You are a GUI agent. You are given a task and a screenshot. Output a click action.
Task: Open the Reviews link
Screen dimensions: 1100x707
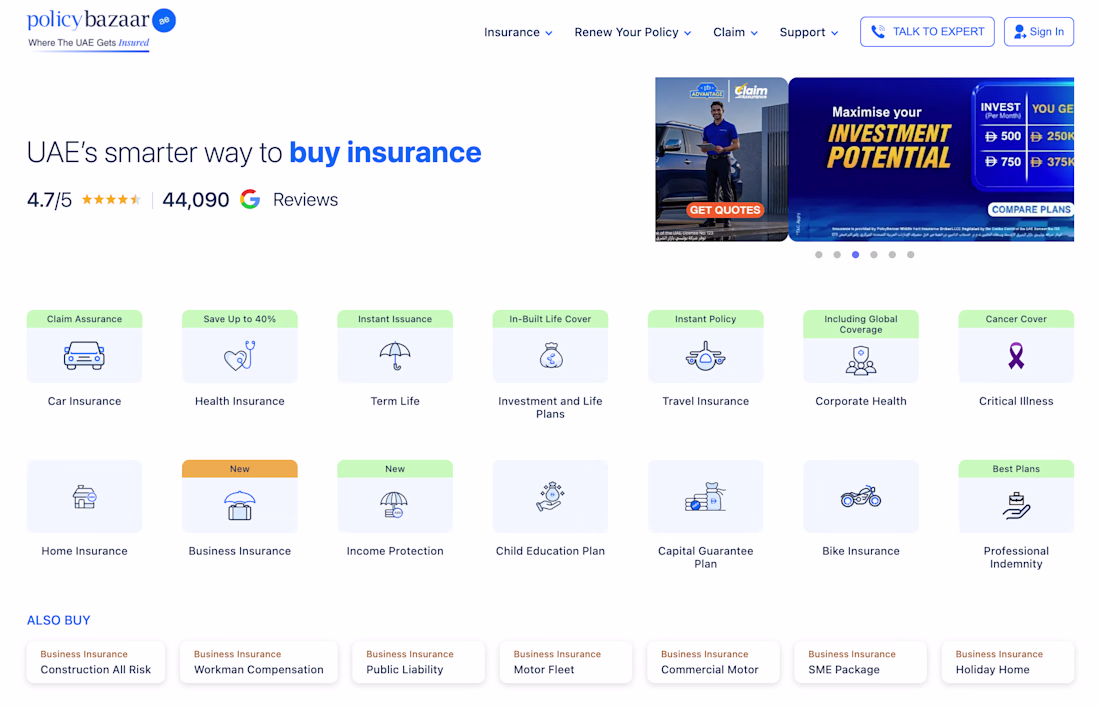(305, 200)
